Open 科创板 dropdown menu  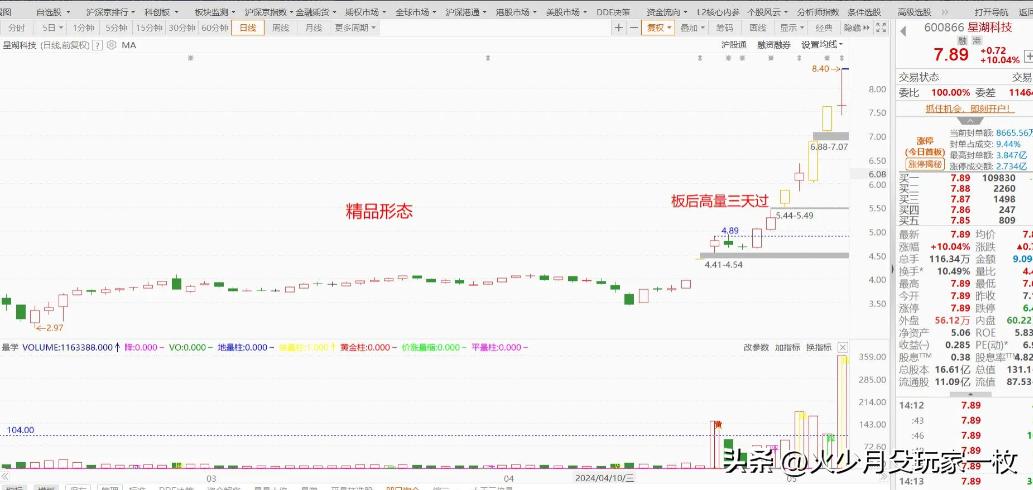[x=162, y=12]
